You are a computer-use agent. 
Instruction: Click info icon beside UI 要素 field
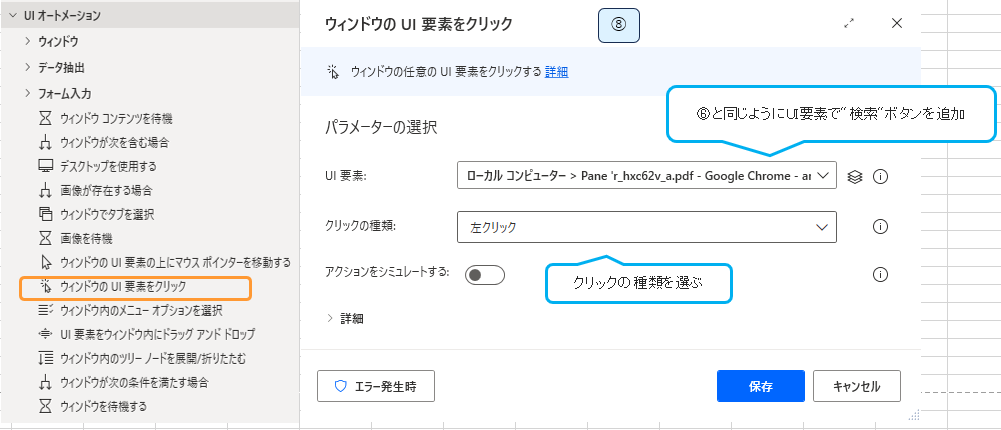(x=881, y=177)
